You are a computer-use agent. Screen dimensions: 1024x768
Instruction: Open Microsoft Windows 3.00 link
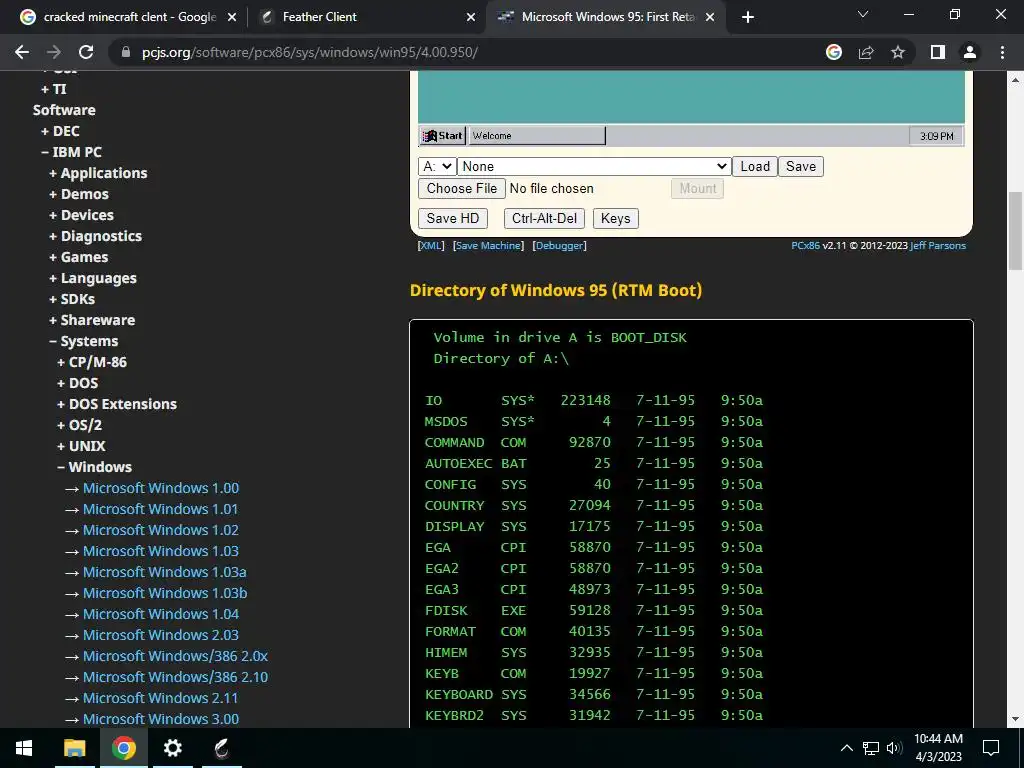(x=161, y=719)
